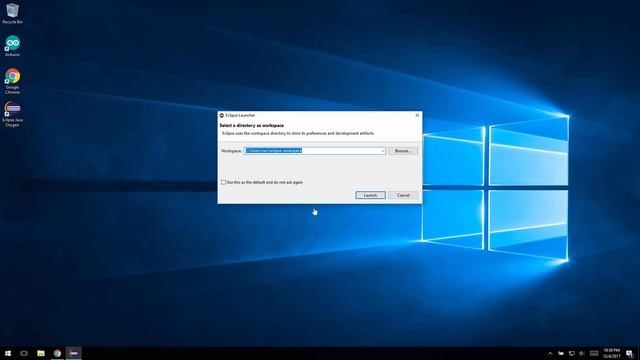Click the Eclipse logo in the Launcher title bar
The height and width of the screenshot is (360, 640).
pyautogui.click(x=222, y=116)
